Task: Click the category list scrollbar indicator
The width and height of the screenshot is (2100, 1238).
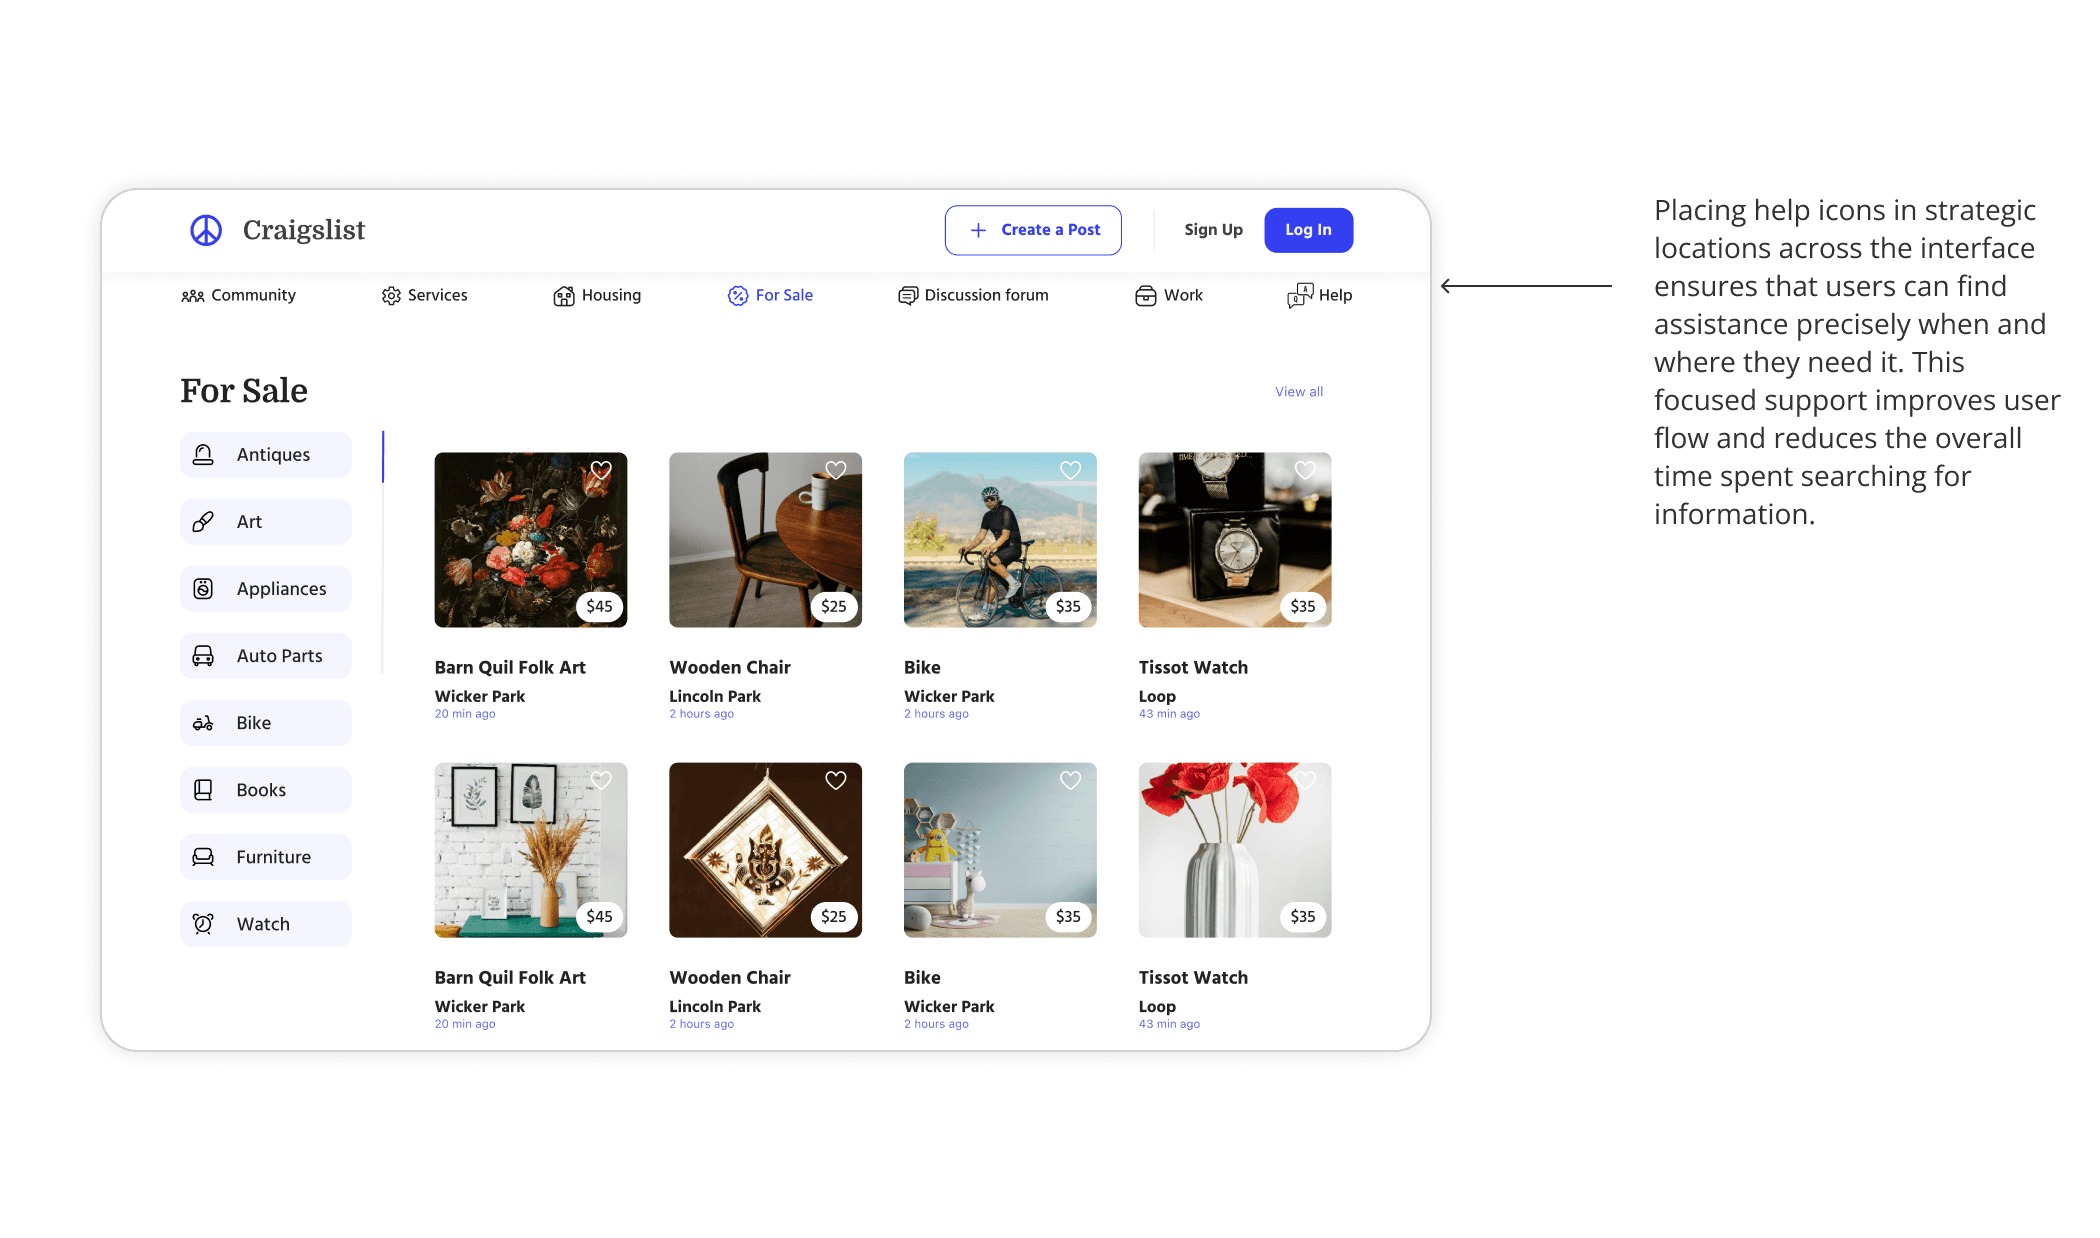Action: click(383, 457)
